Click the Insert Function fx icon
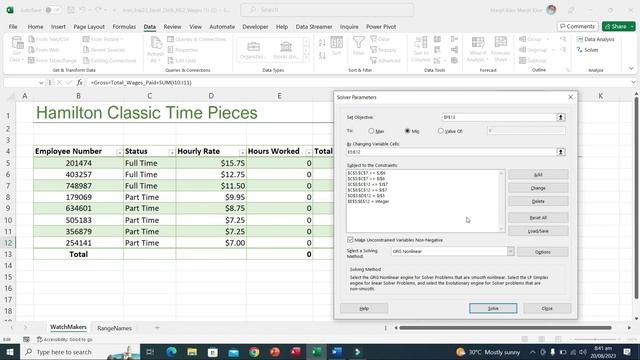The height and width of the screenshot is (360, 640). [80, 82]
